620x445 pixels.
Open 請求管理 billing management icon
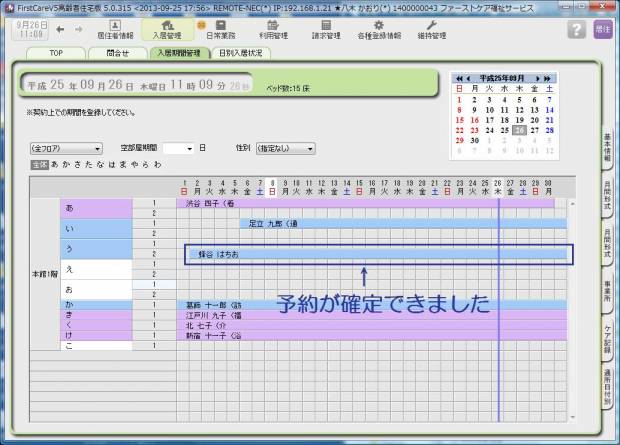click(326, 29)
